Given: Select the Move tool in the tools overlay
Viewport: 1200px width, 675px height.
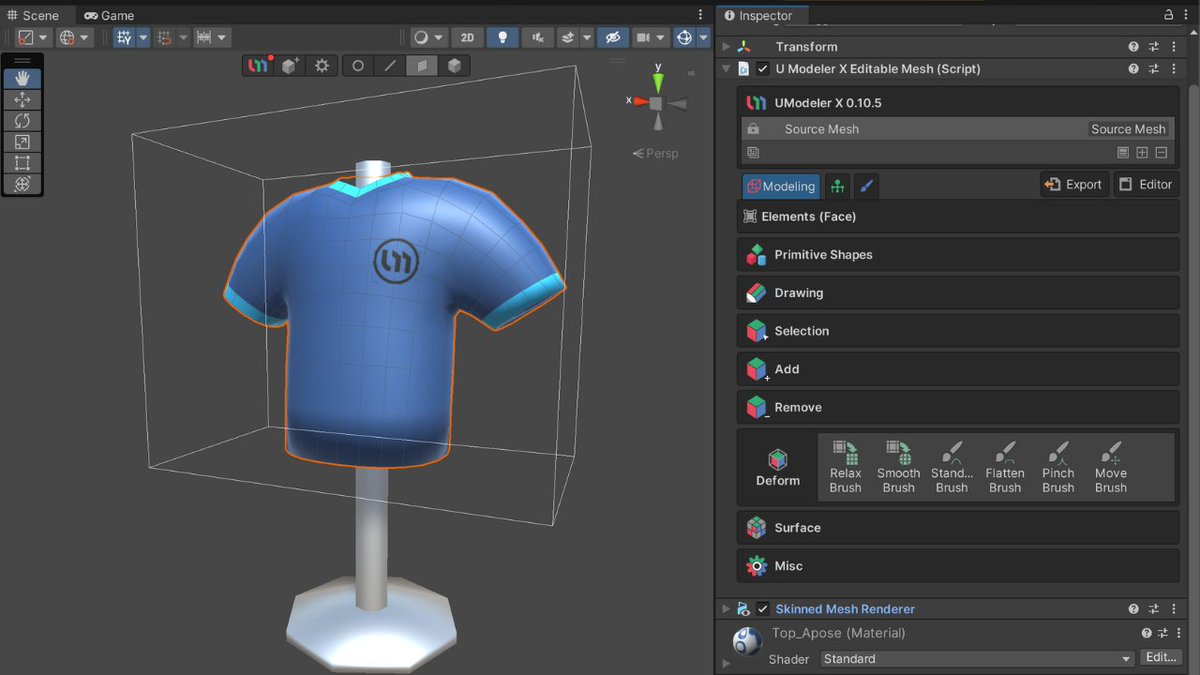Looking at the screenshot, I should click(22, 100).
